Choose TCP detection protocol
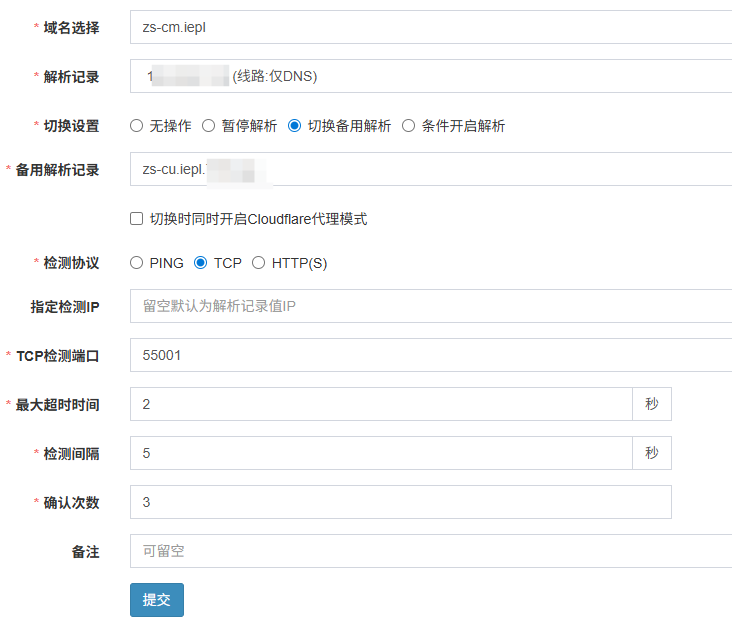 coord(201,263)
